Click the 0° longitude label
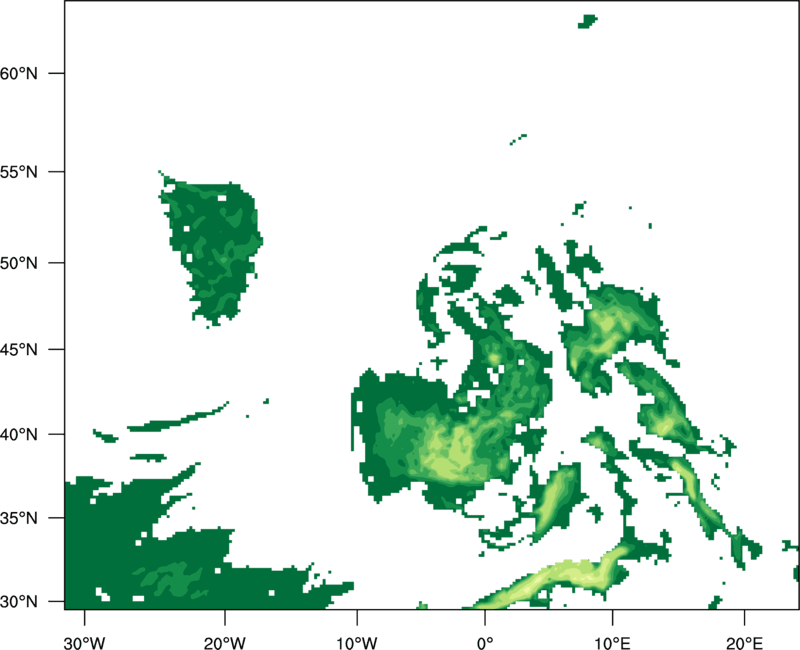This screenshot has width=800, height=650. [x=485, y=643]
